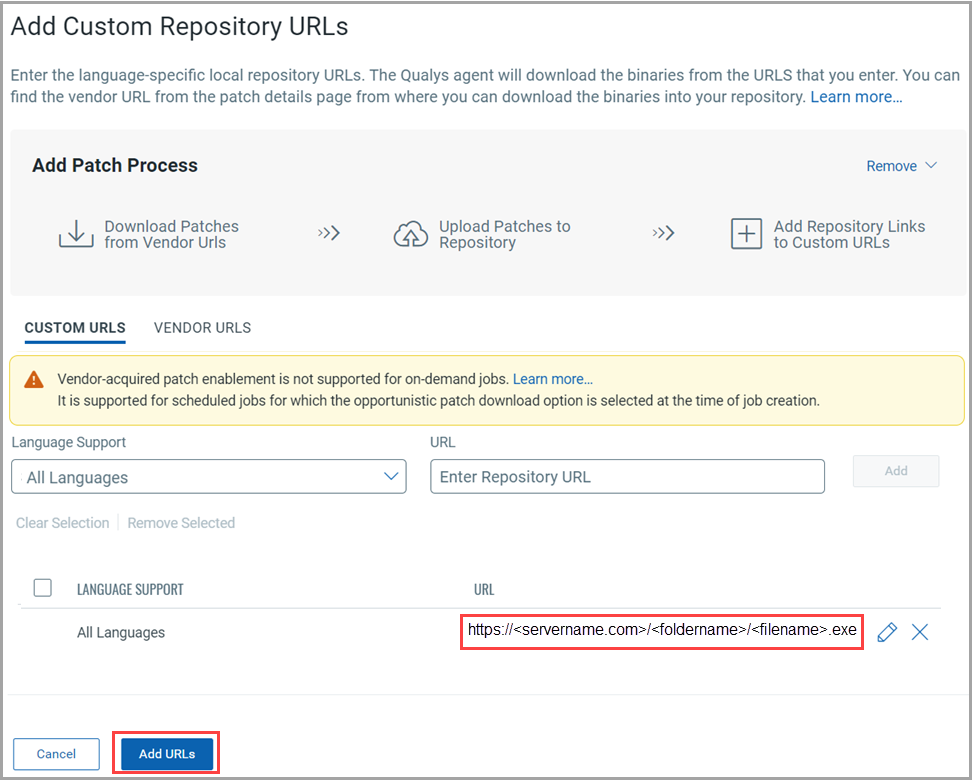Follow the Learn more link in warning banner
Viewport: 972px width, 780px height.
(x=552, y=380)
